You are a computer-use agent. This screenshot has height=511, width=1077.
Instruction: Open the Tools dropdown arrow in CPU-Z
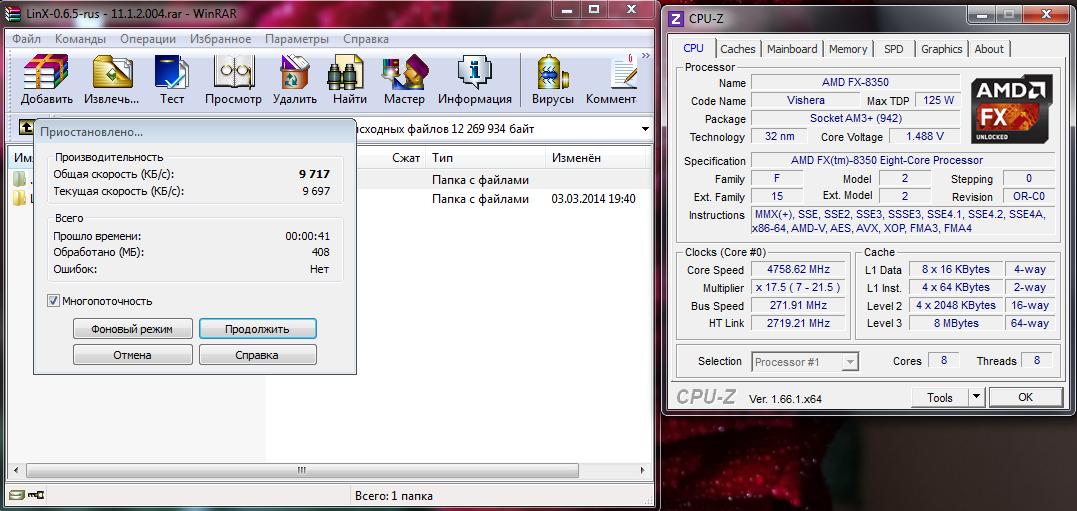[x=976, y=397]
